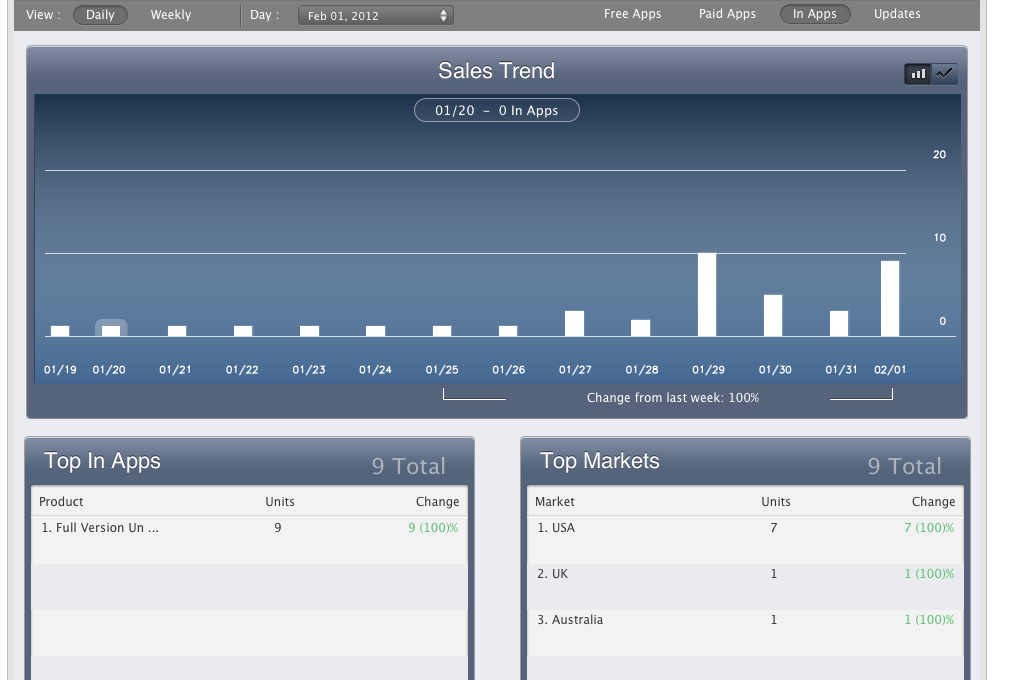This screenshot has height=680, width=1020.
Task: Sort Top In Apps by Product header
Action: point(61,502)
